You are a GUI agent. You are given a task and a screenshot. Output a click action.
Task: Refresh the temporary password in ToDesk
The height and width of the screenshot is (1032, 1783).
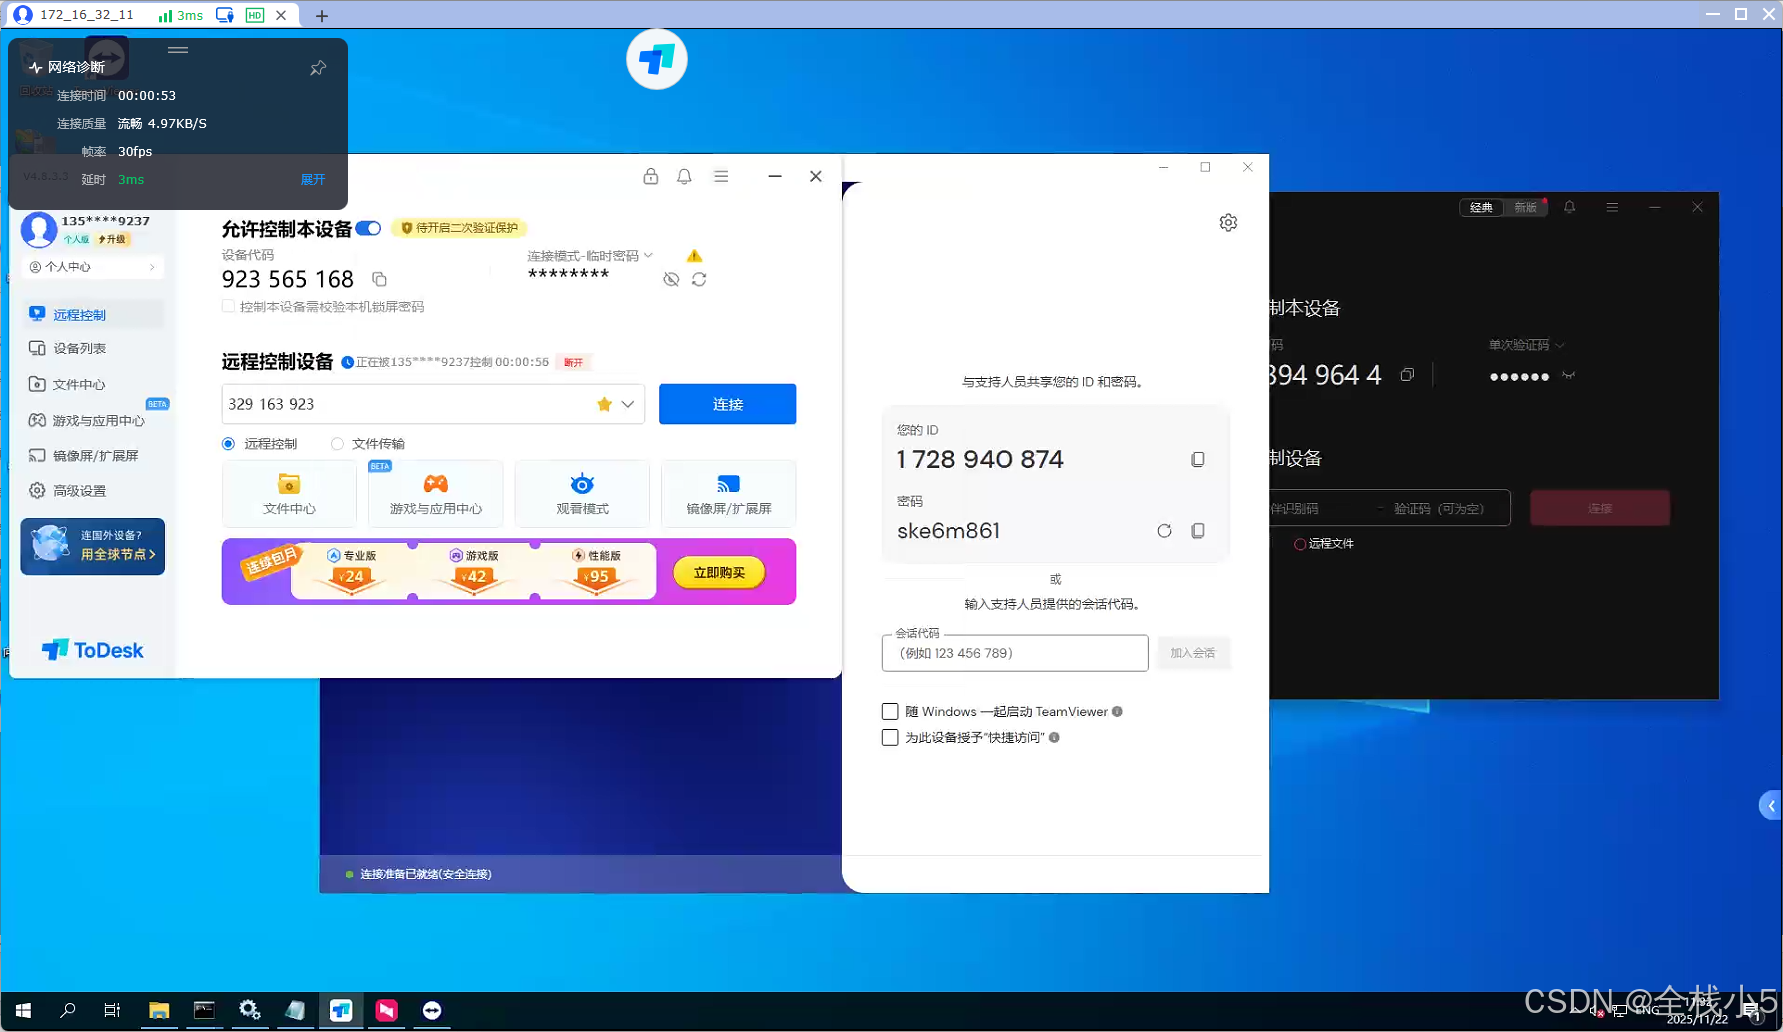click(x=699, y=279)
